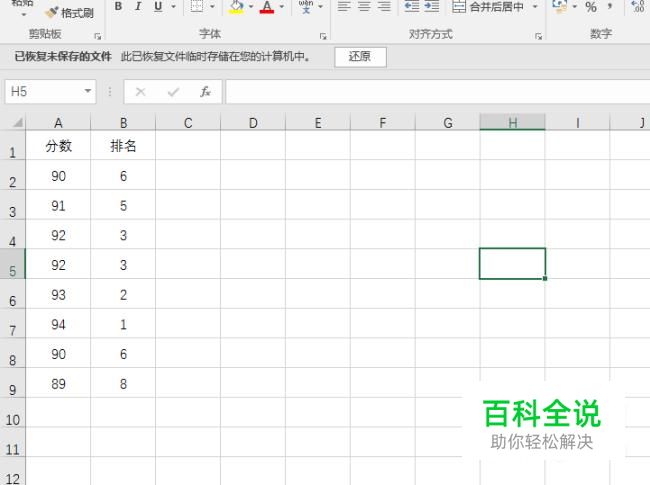The width and height of the screenshot is (650, 485).
Task: Select column F header
Action: click(x=383, y=123)
